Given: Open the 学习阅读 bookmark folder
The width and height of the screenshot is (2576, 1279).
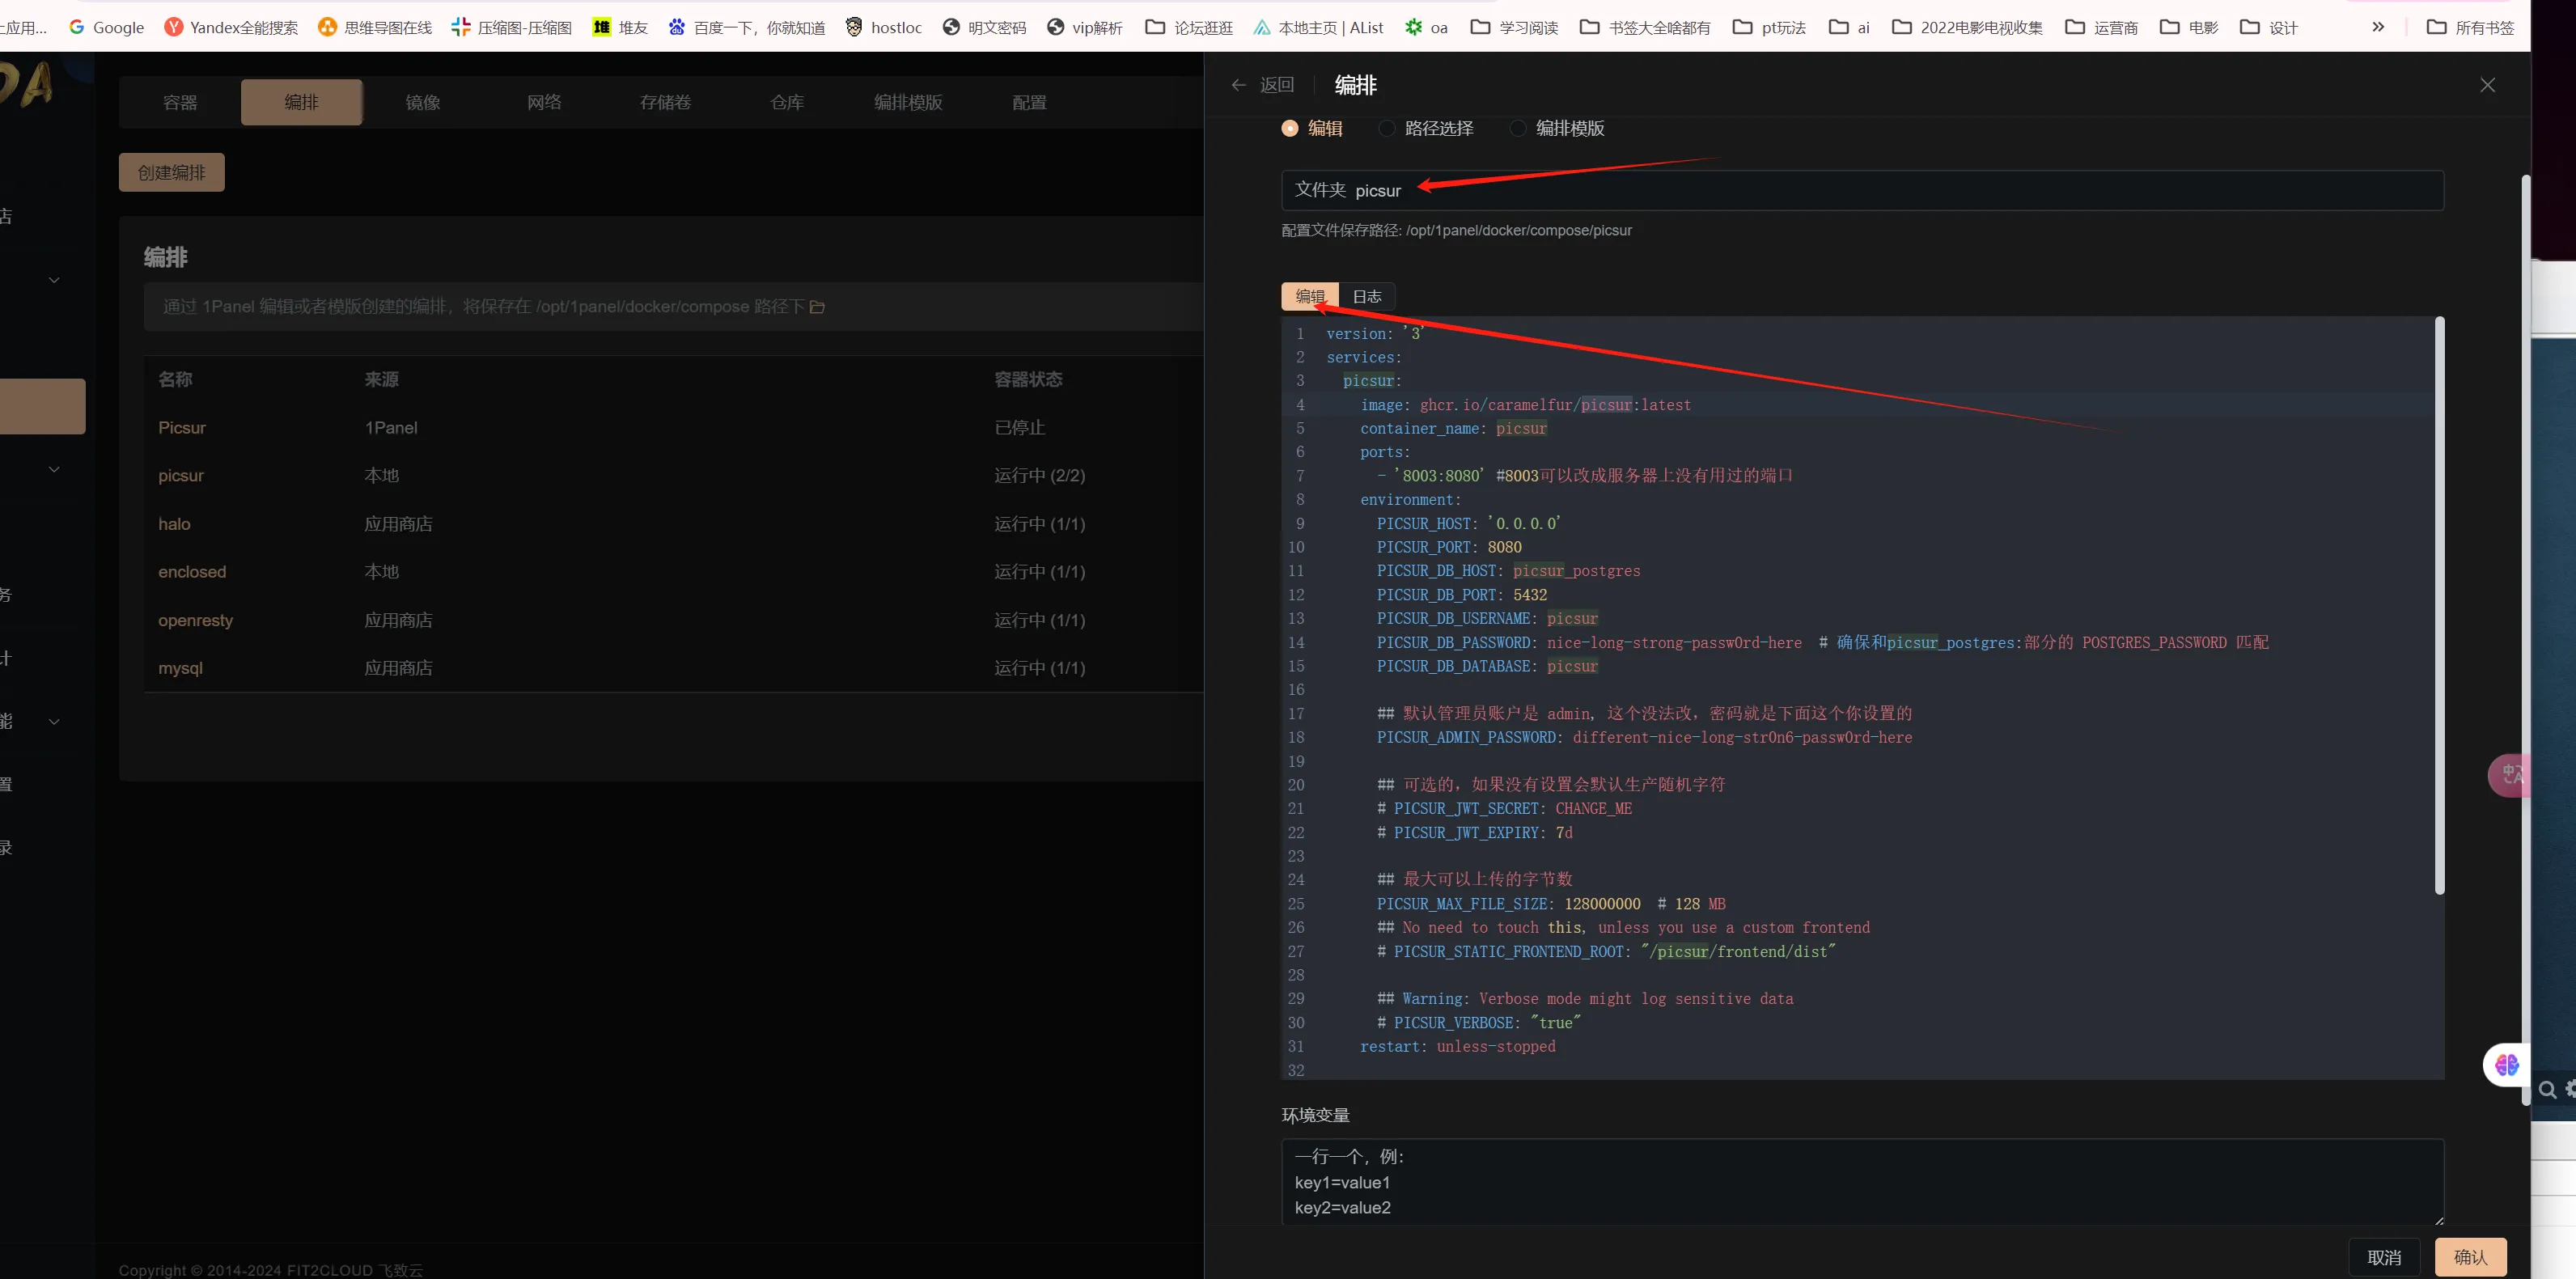Looking at the screenshot, I should (1514, 27).
